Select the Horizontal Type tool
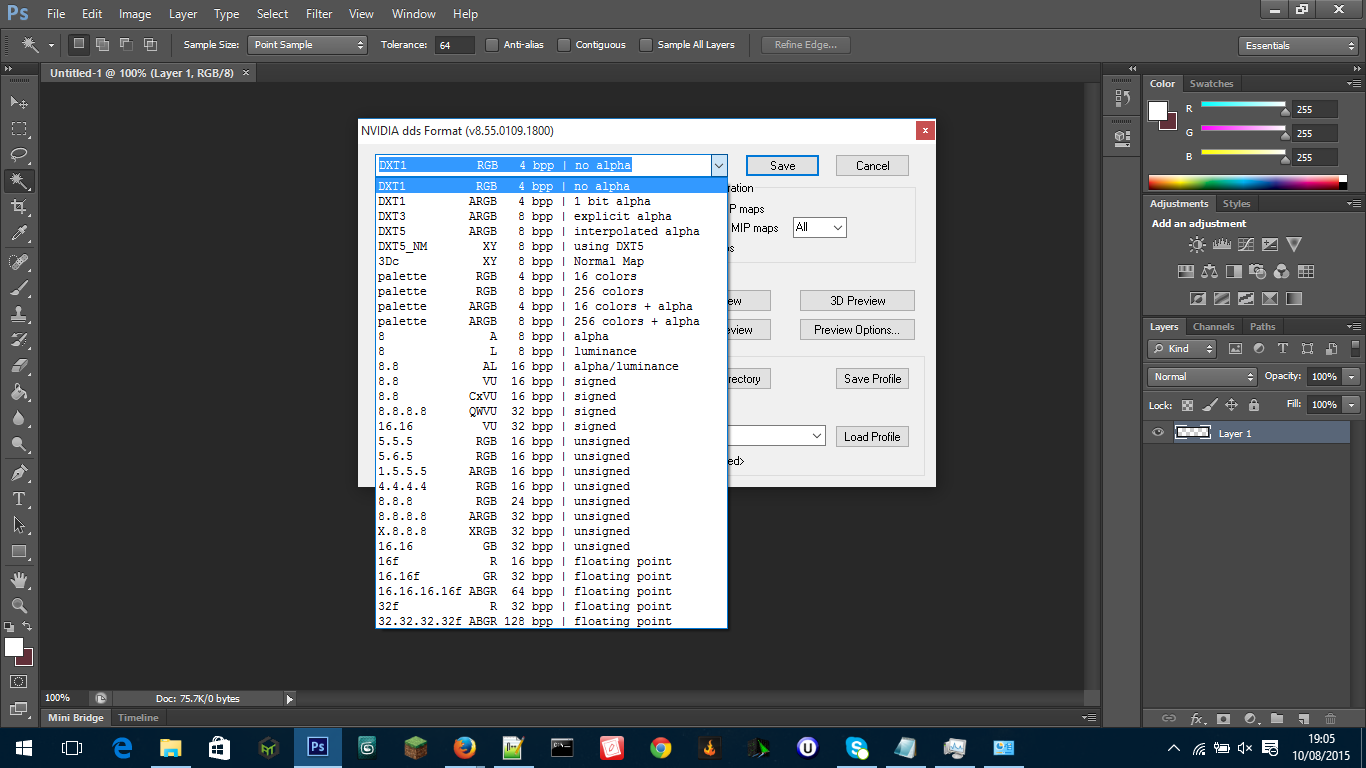The width and height of the screenshot is (1366, 768). pyautogui.click(x=19, y=499)
